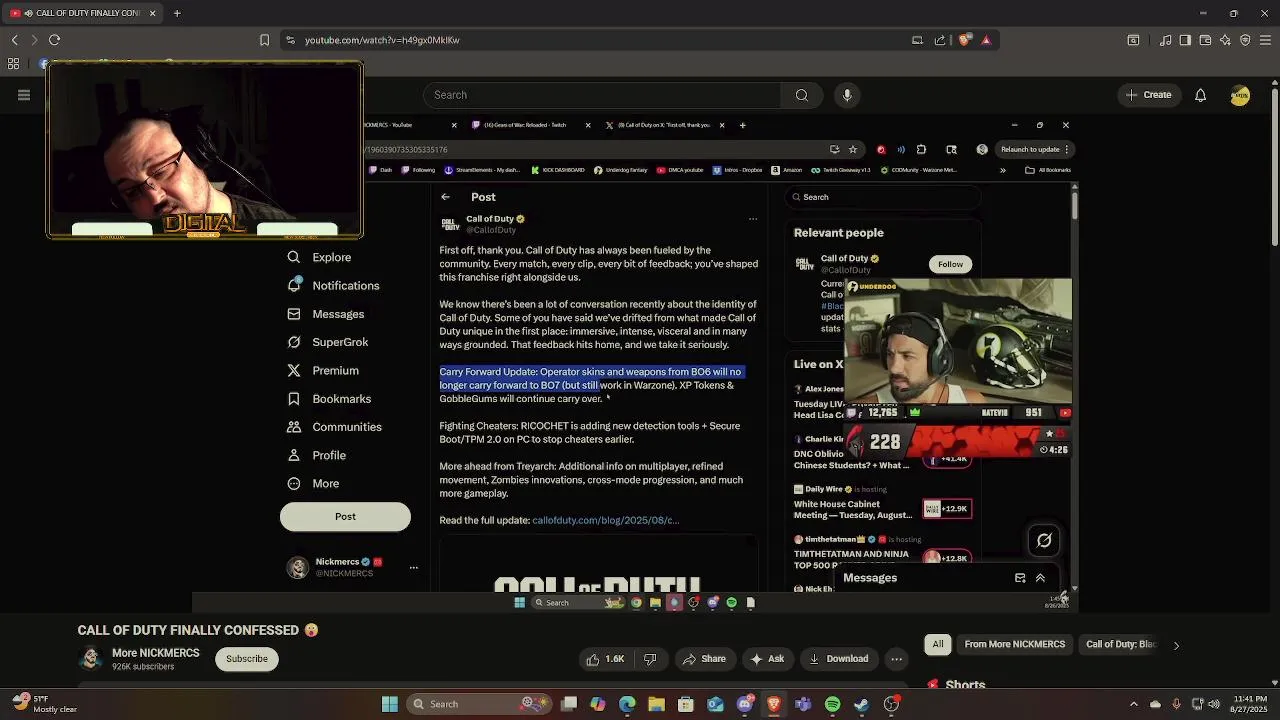Open more actions ellipsis under video

point(897,659)
